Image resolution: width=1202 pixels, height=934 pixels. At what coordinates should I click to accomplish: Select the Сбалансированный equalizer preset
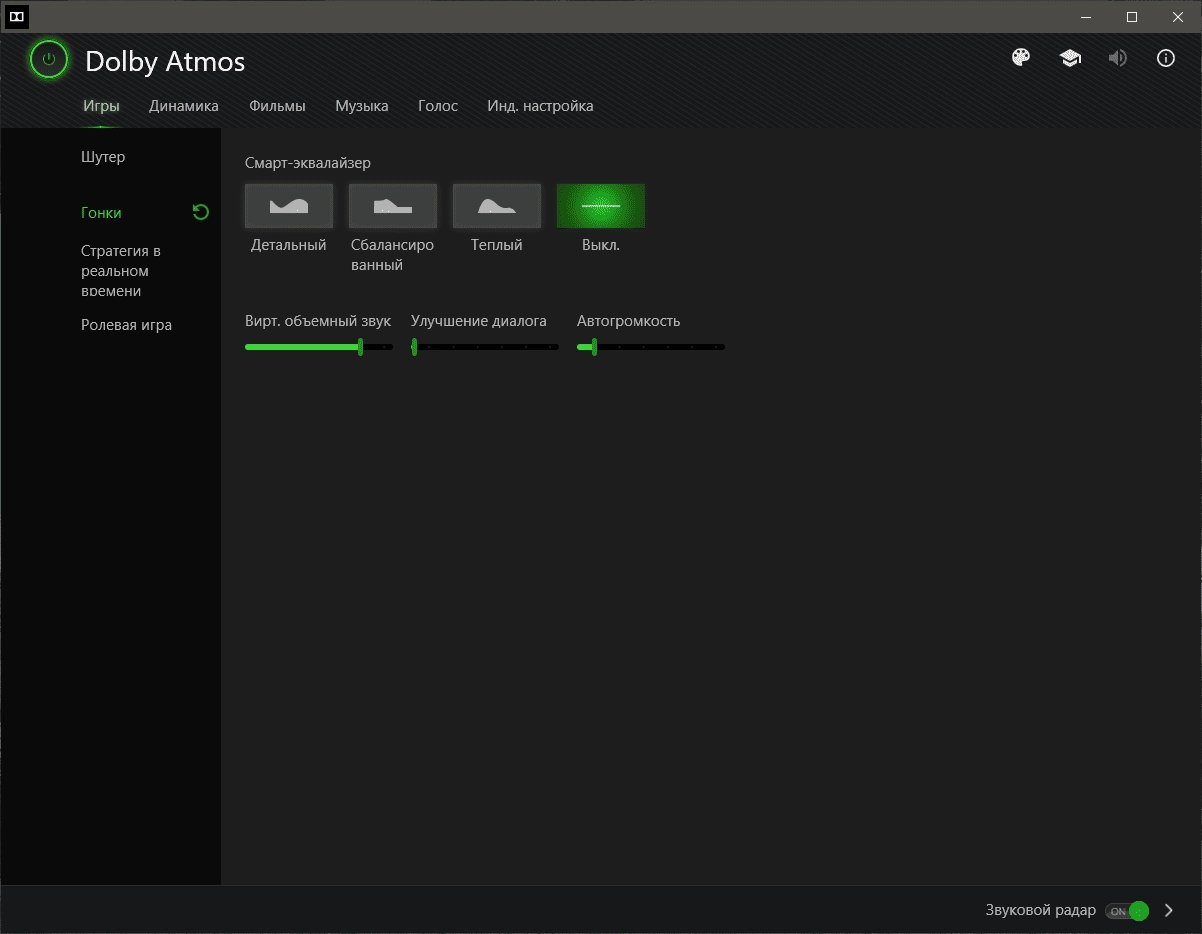coord(393,206)
